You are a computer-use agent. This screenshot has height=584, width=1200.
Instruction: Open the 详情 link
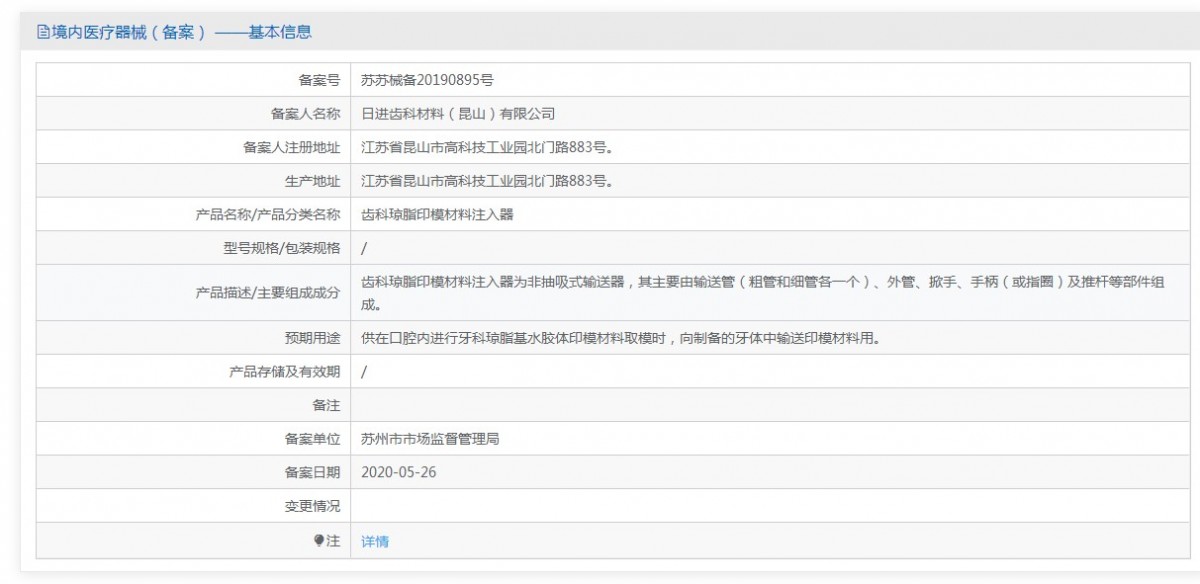click(375, 541)
